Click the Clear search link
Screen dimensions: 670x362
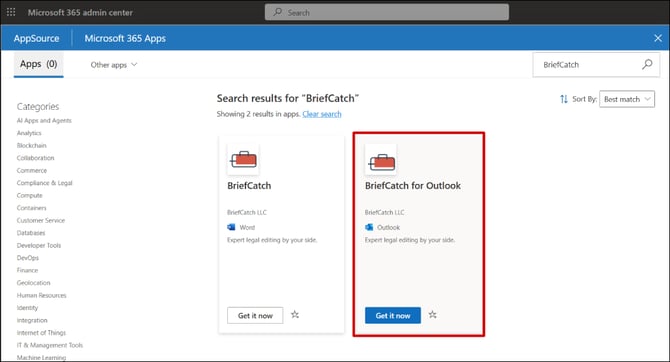click(322, 114)
